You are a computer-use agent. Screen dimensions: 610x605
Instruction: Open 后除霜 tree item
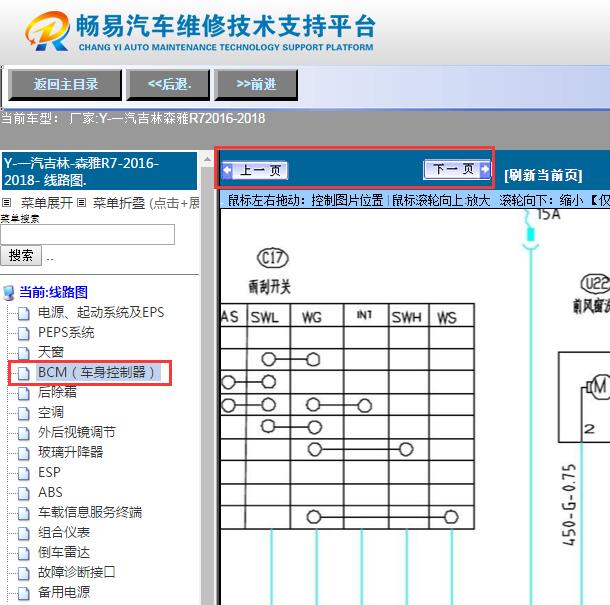(57, 392)
